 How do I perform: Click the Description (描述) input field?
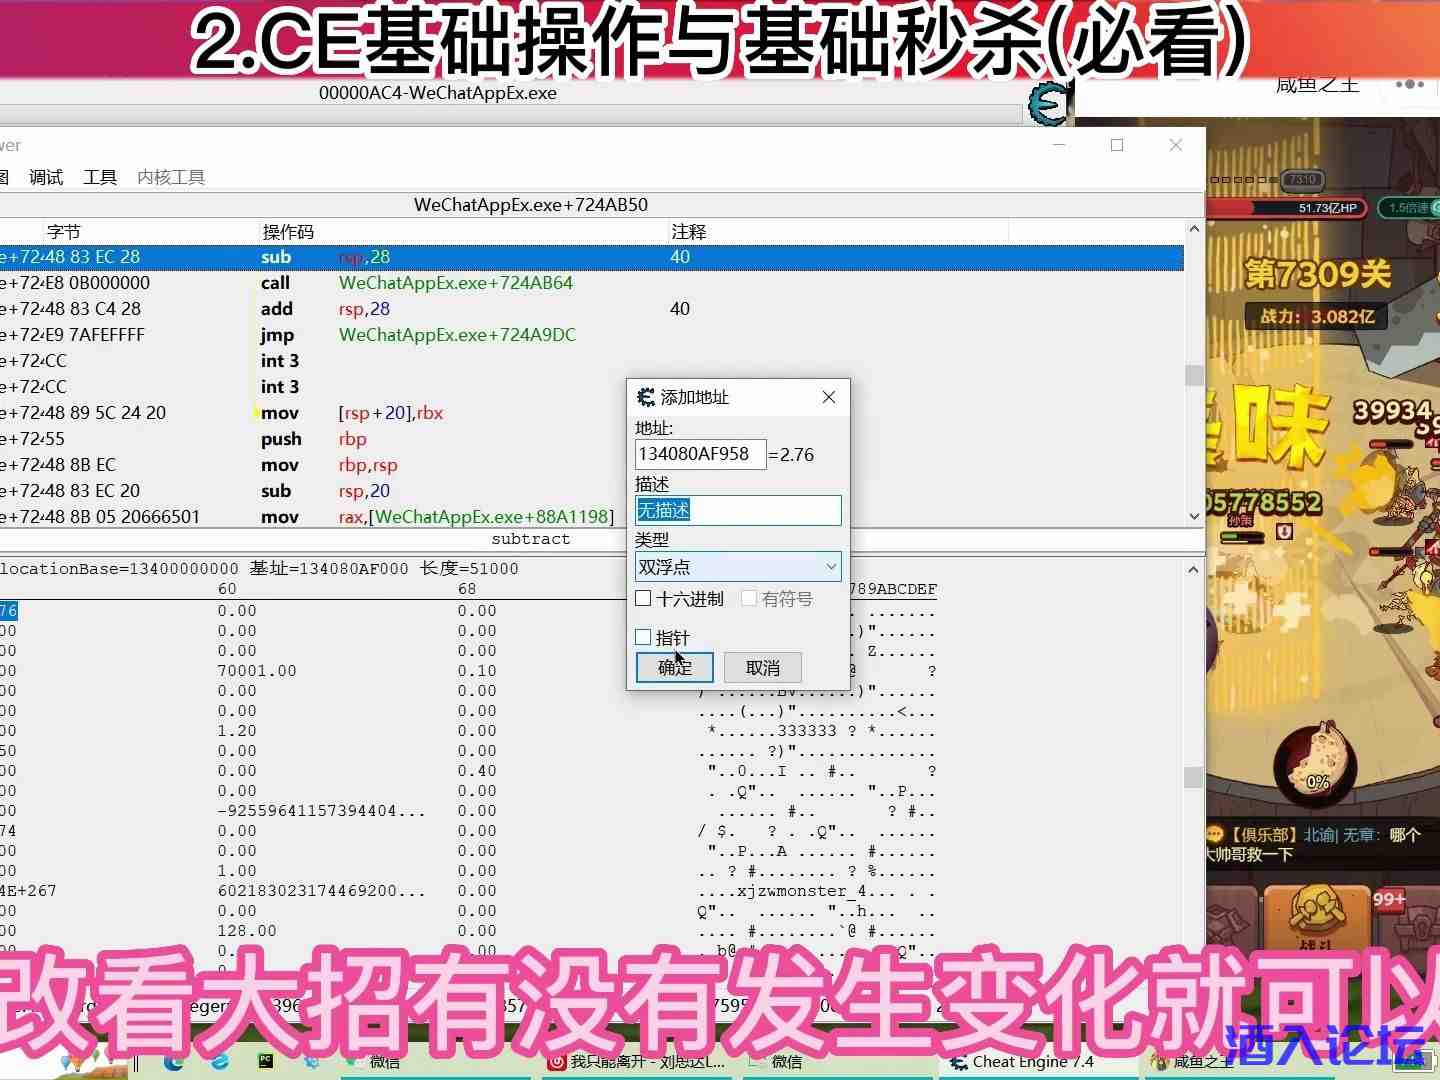(738, 510)
